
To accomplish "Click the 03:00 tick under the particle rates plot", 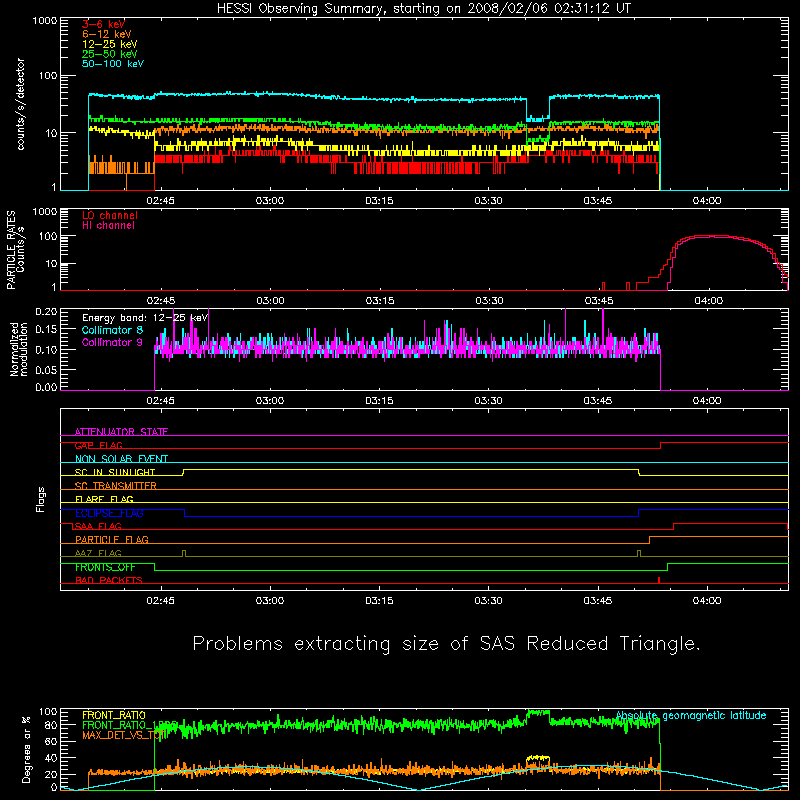I will pos(270,301).
